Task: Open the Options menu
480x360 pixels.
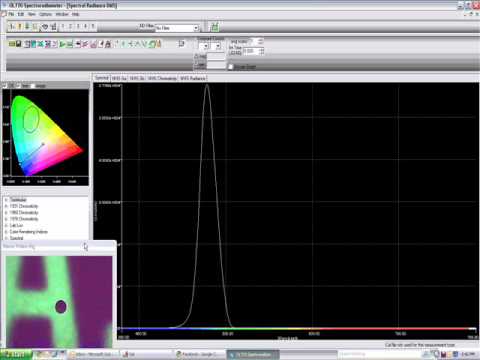Action: (x=45, y=14)
